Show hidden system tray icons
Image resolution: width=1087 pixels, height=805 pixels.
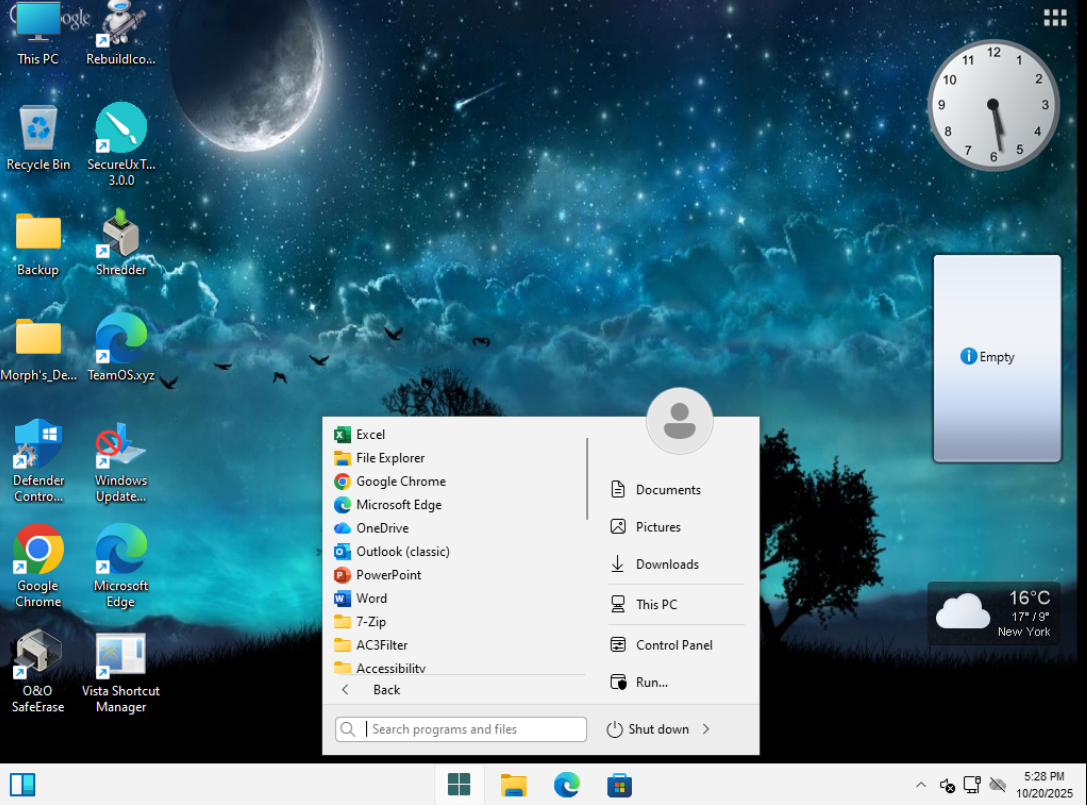tap(921, 785)
